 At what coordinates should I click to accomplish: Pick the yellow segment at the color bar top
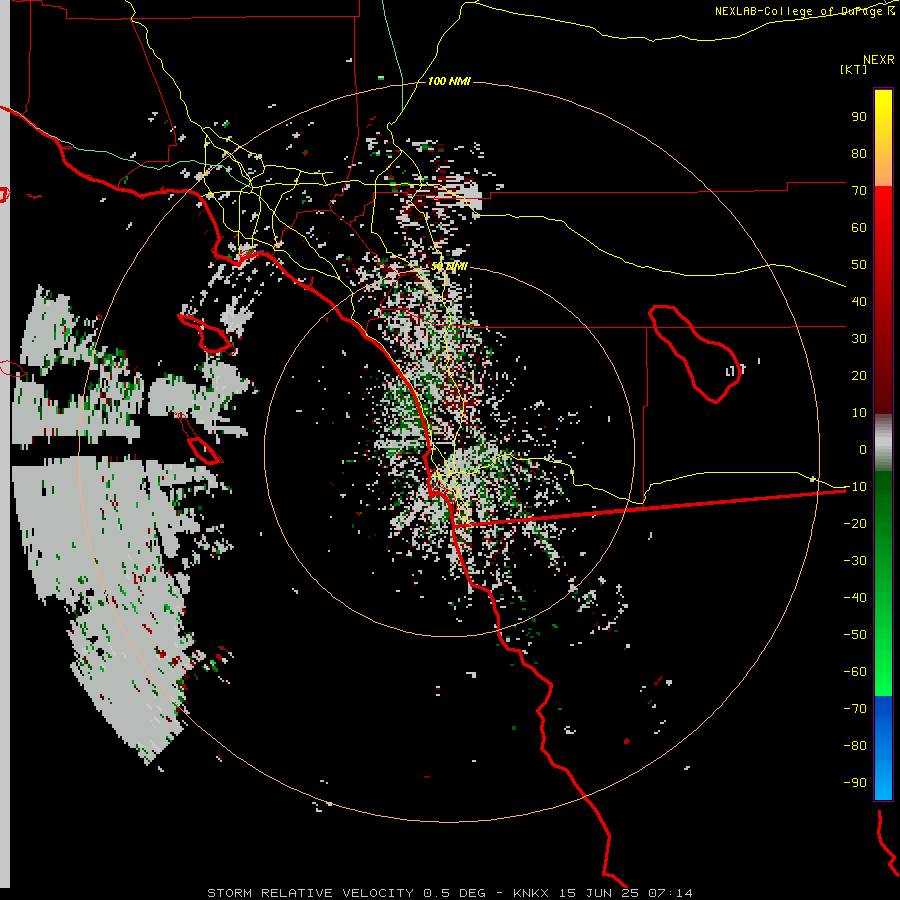coord(883,109)
